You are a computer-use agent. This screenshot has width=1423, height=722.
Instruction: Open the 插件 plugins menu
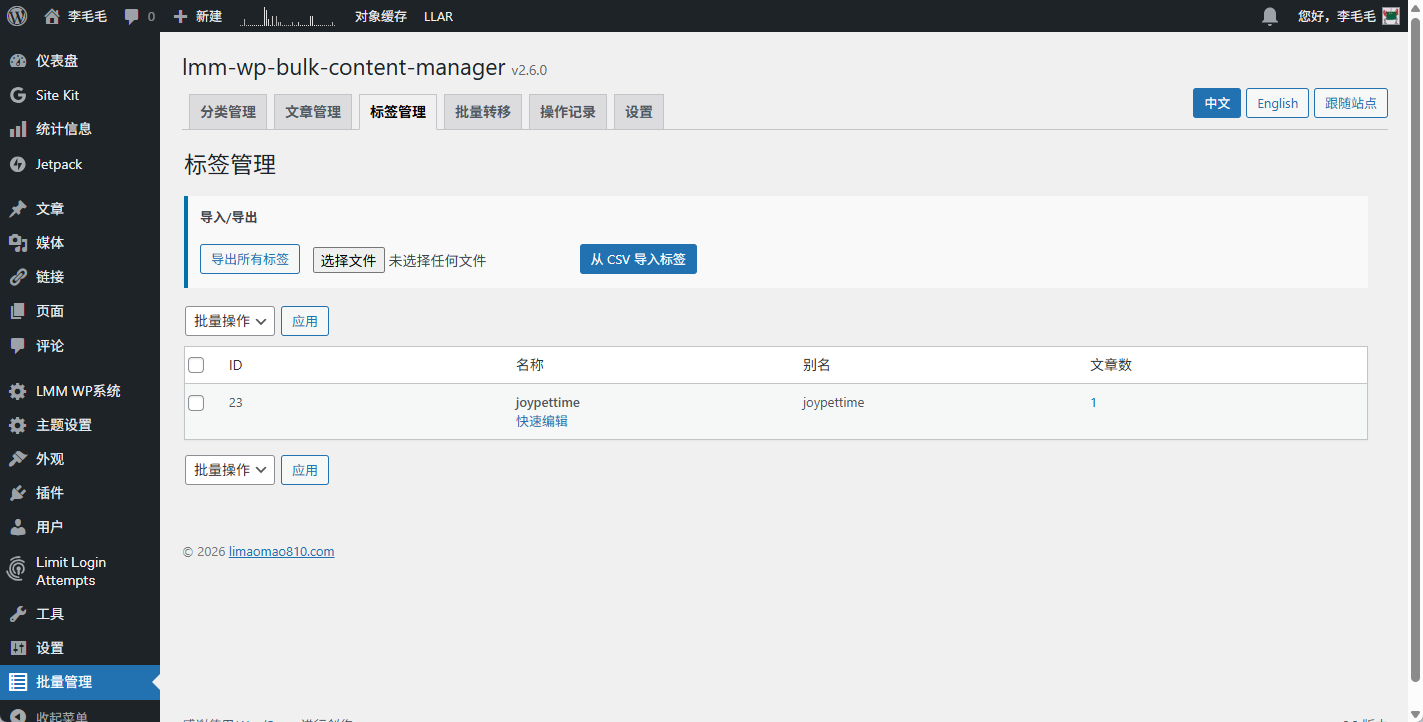49,493
